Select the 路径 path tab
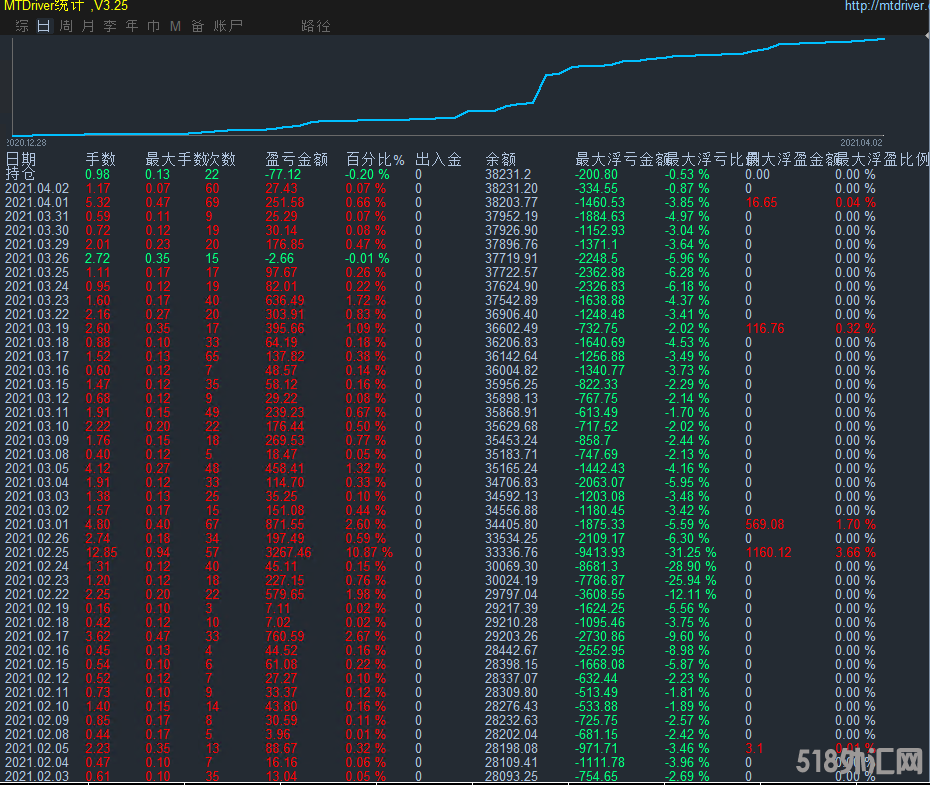This screenshot has height=785, width=930. point(316,25)
